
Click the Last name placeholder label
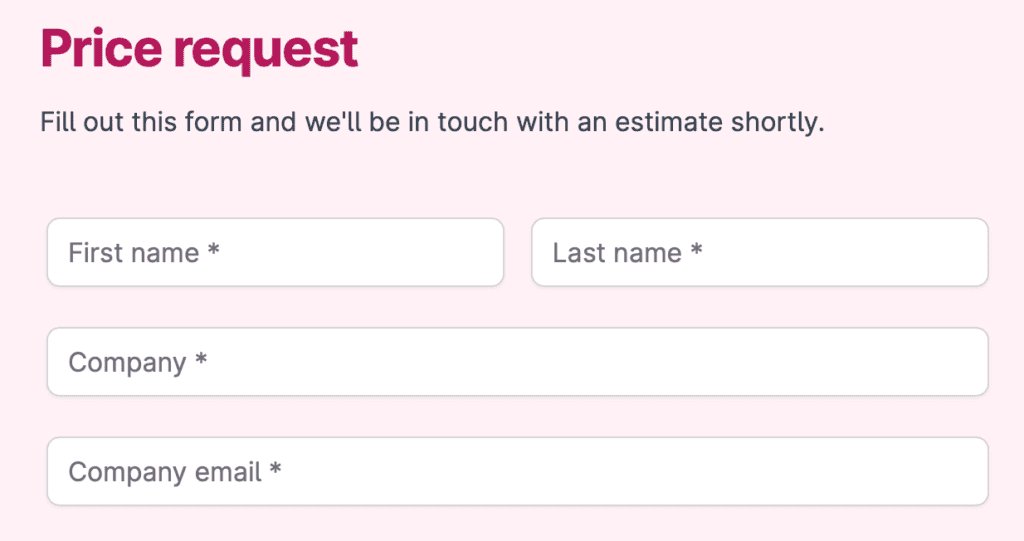tap(617, 253)
